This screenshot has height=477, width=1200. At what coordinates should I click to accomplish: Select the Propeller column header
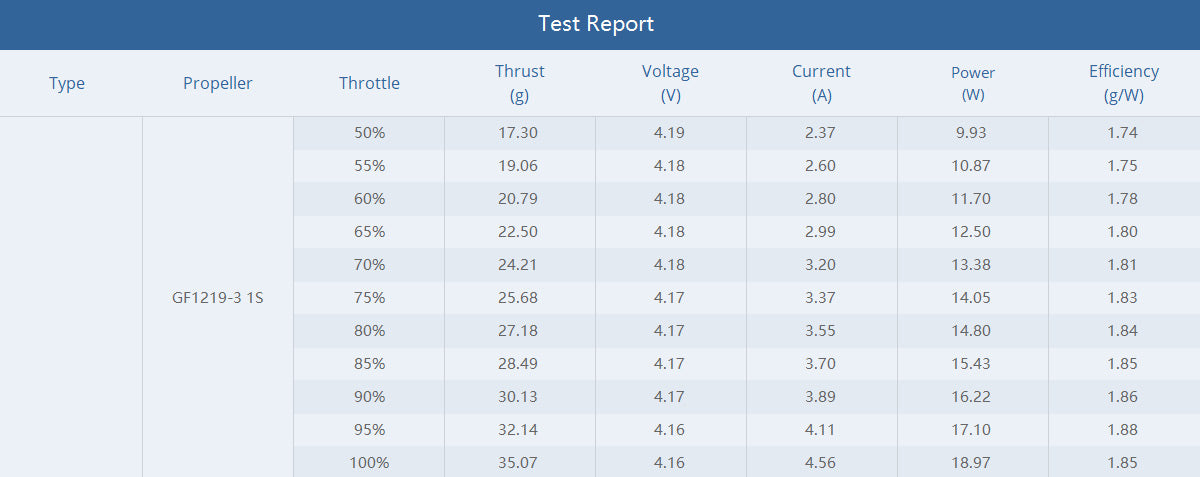217,83
